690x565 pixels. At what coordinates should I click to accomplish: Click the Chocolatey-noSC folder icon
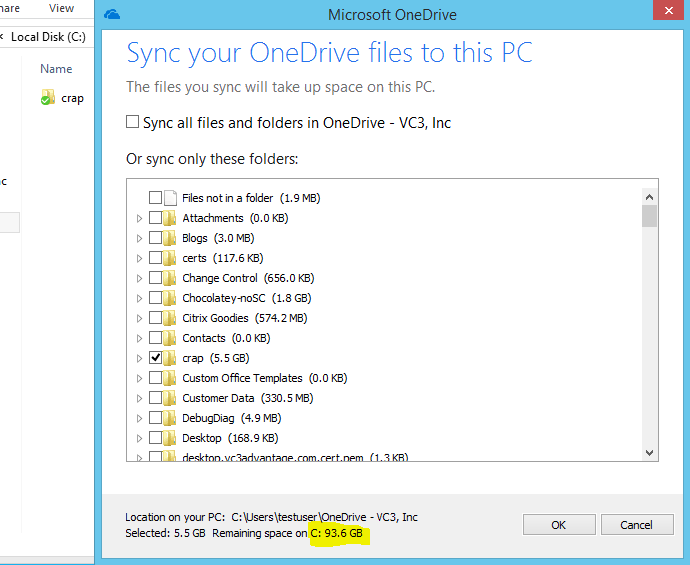coord(169,298)
